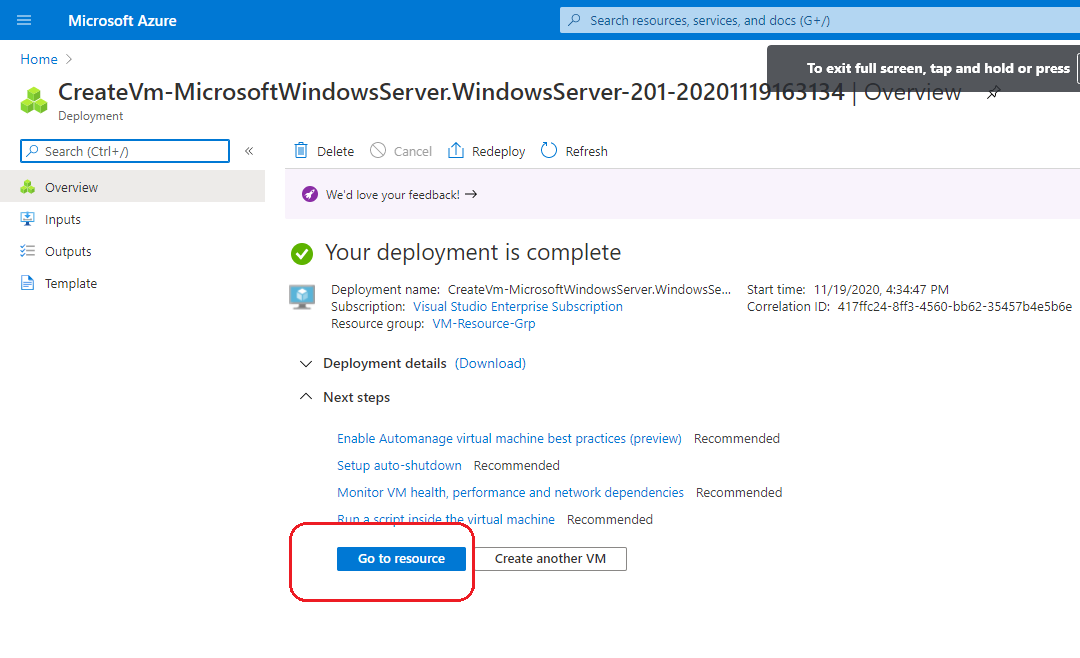Open Monitor VM health and performance link
The image size is (1080, 658).
tap(510, 493)
